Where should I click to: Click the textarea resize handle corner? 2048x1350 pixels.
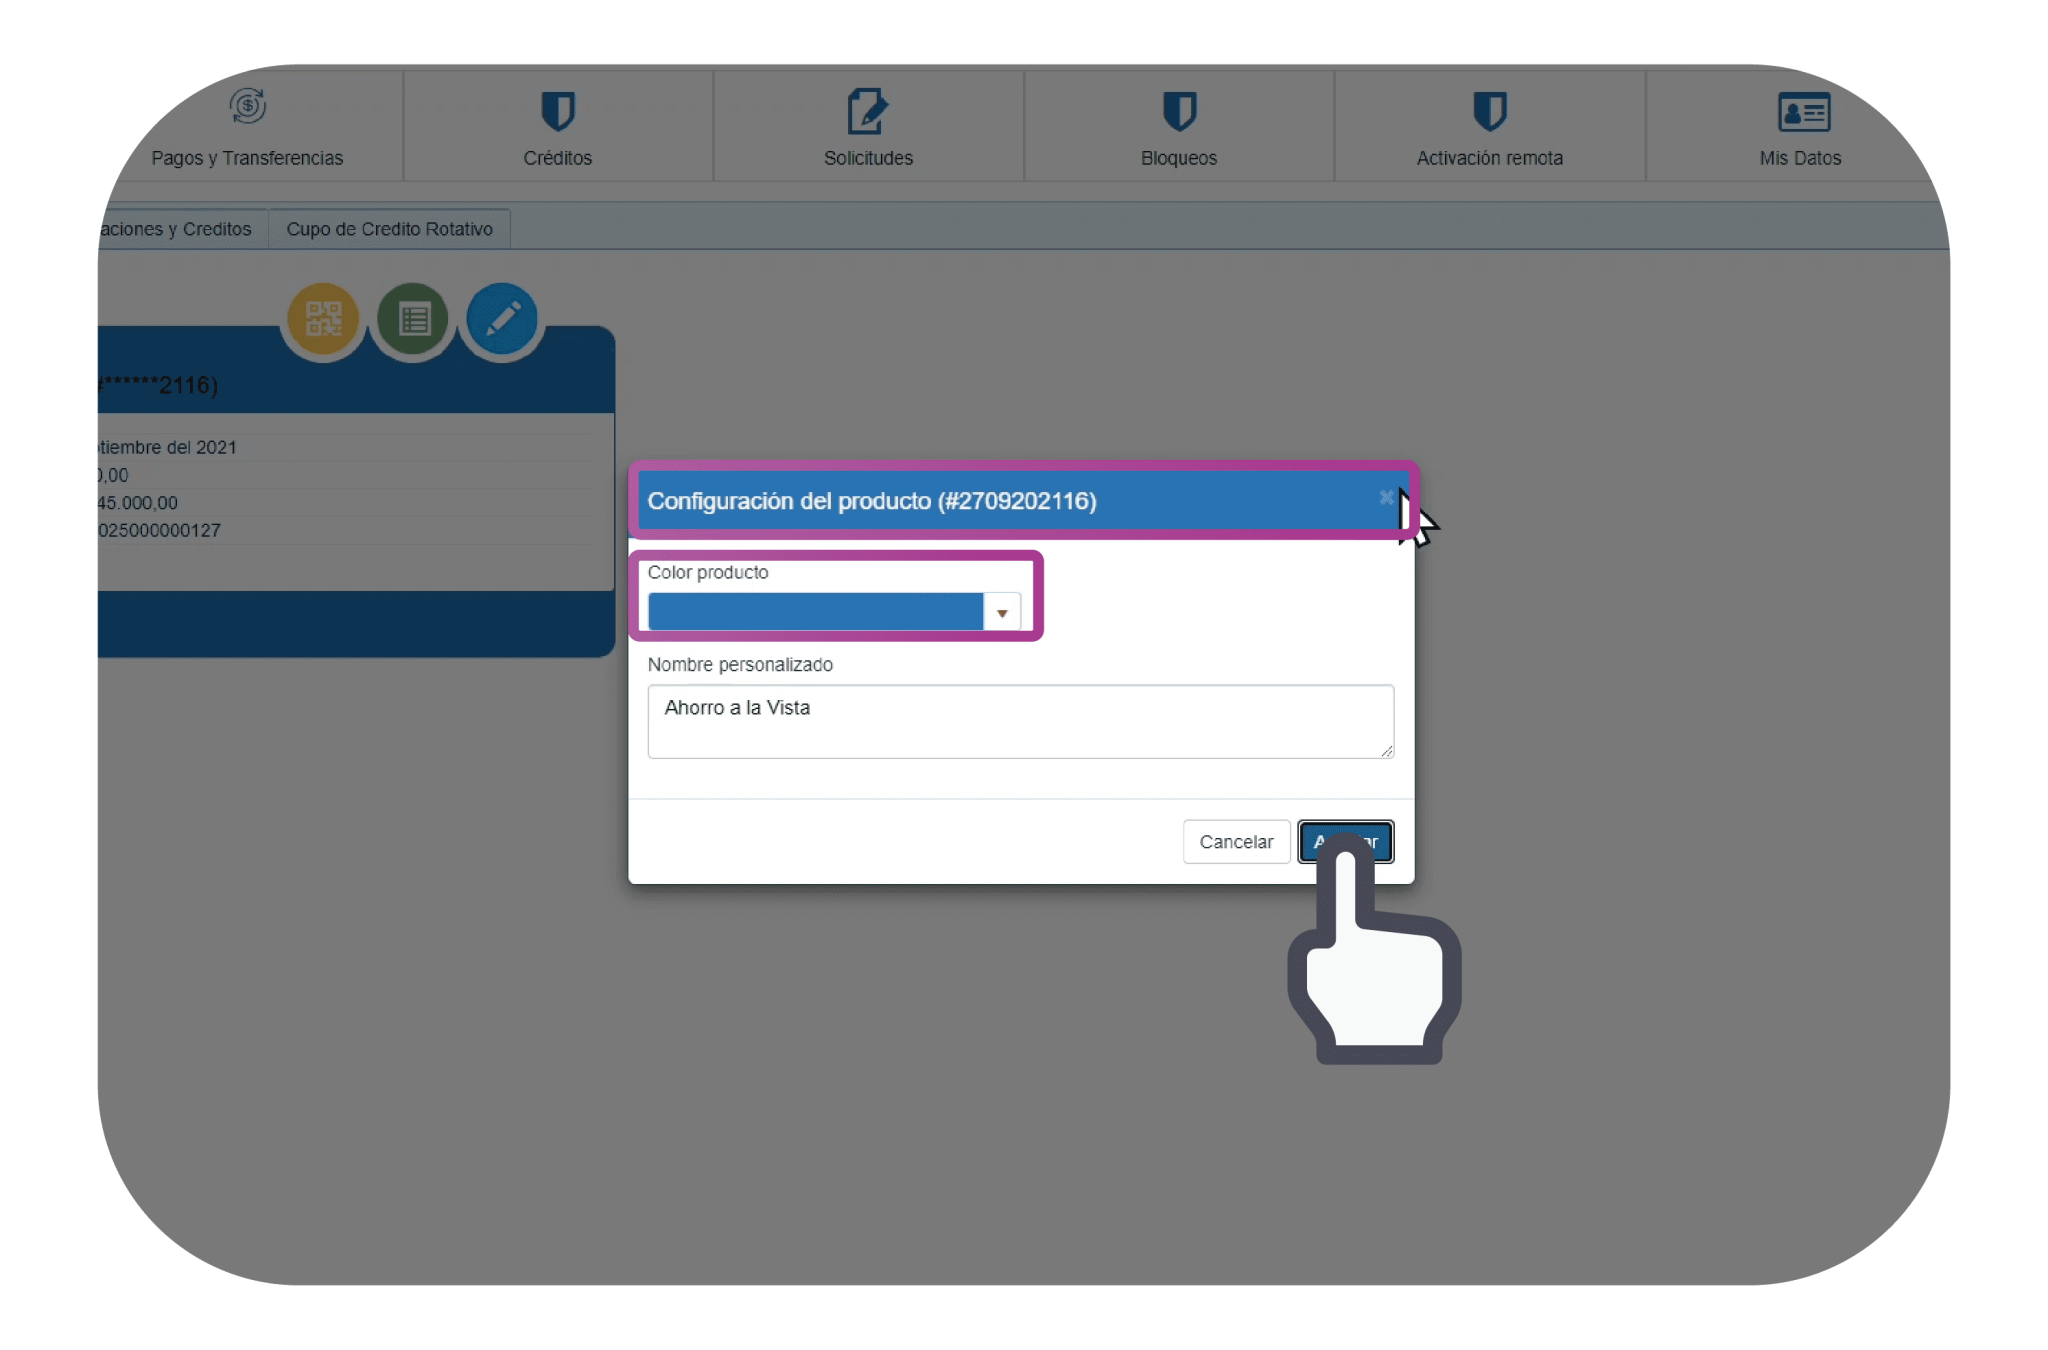pyautogui.click(x=1387, y=751)
